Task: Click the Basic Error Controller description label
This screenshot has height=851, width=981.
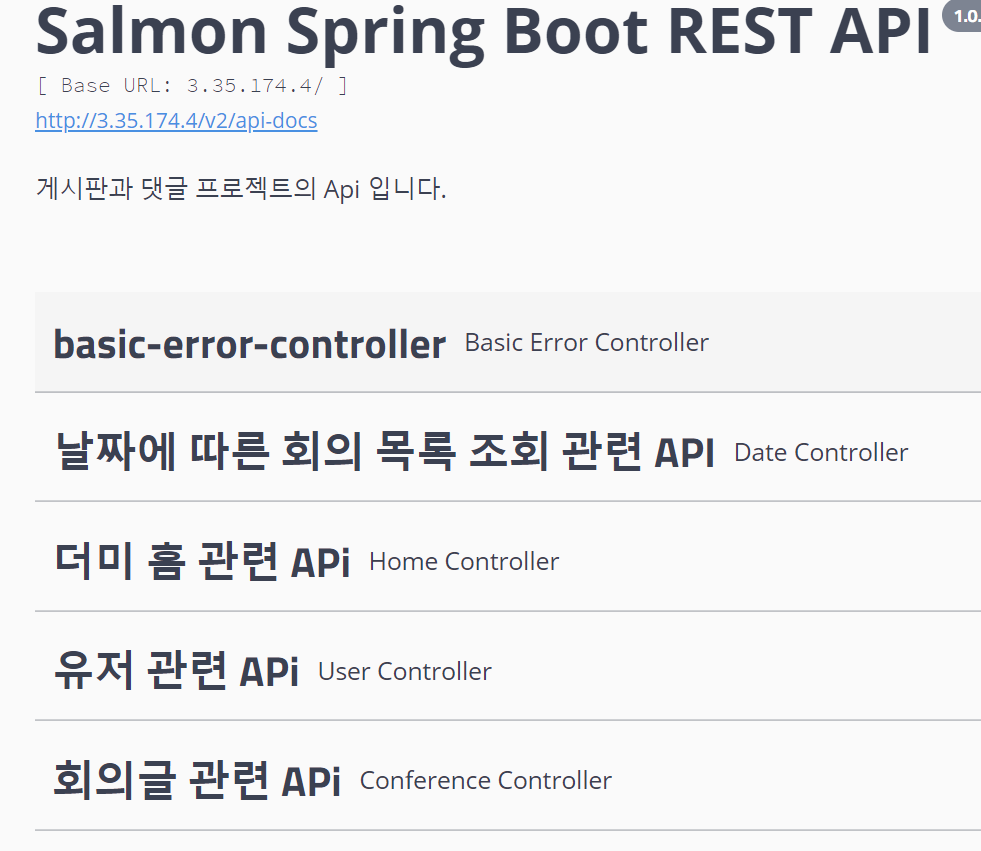Action: [585, 342]
